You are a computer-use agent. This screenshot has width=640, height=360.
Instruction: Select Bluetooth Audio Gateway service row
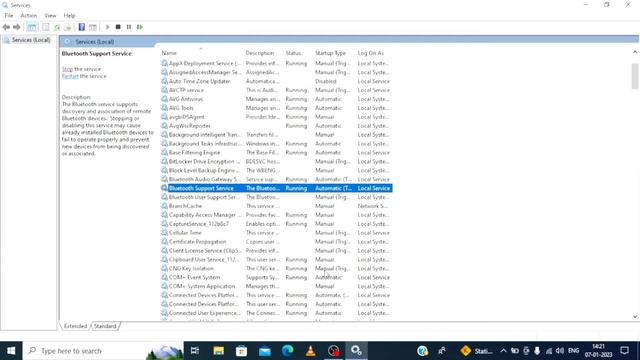click(x=276, y=179)
